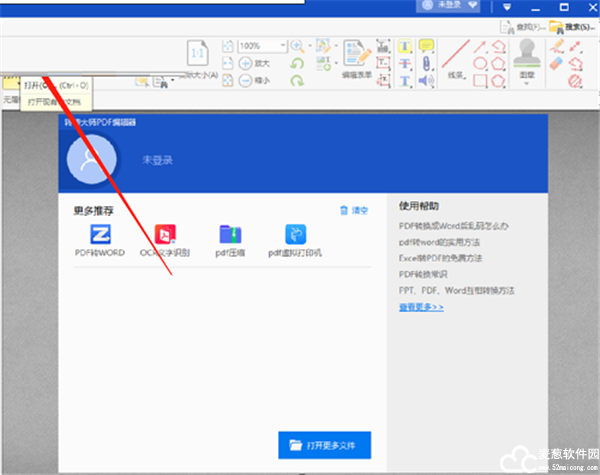600x475 pixels.
Task: Add a yellow sticky note comment
Action: click(x=426, y=46)
